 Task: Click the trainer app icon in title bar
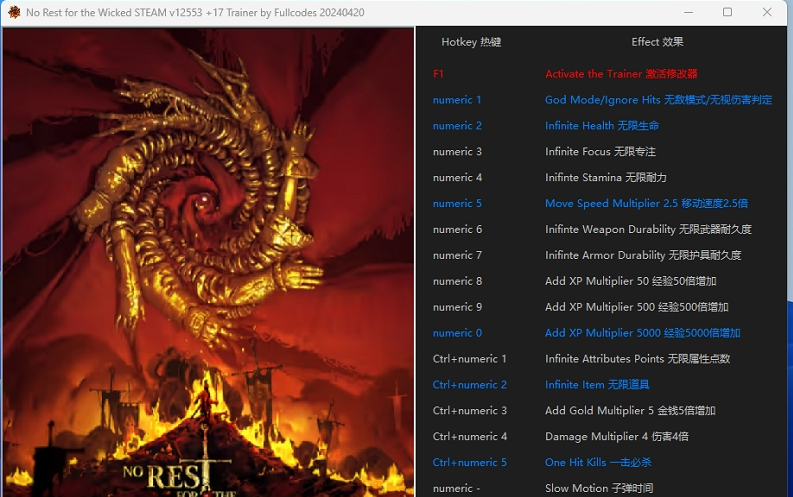[x=14, y=12]
